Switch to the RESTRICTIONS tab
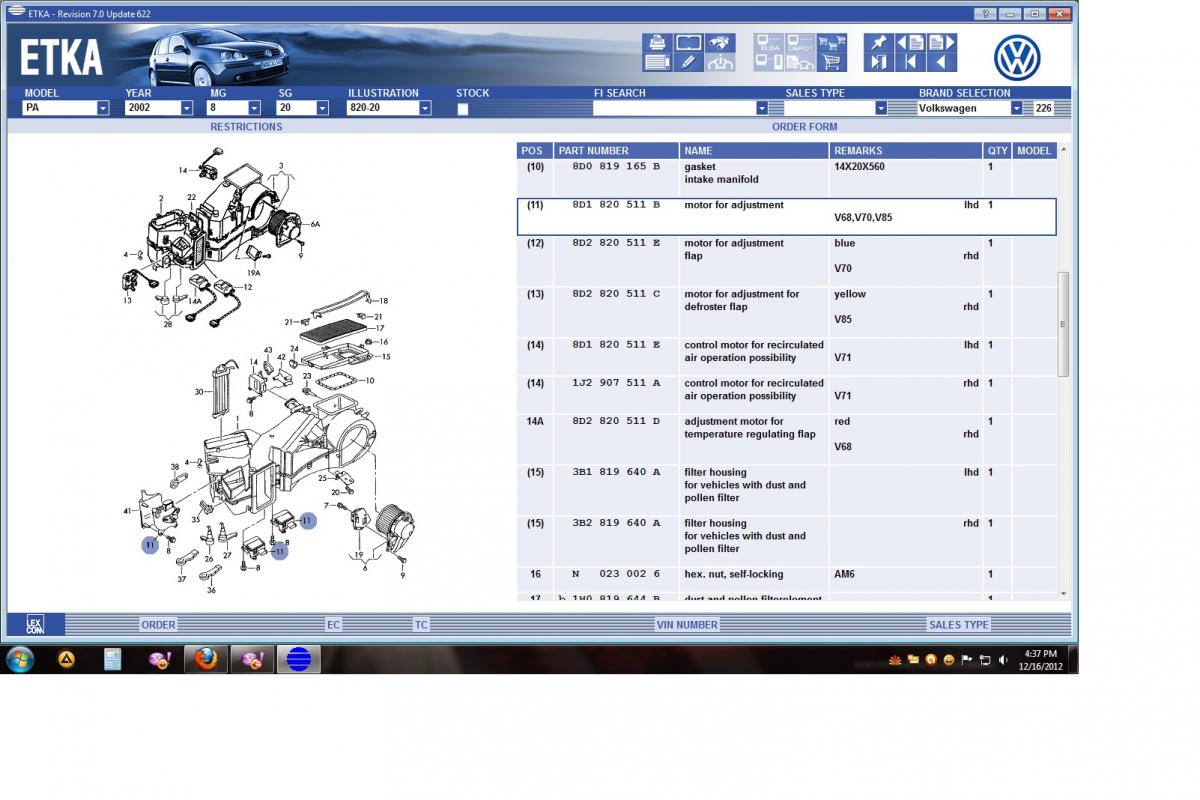The width and height of the screenshot is (1200, 800). click(x=246, y=127)
